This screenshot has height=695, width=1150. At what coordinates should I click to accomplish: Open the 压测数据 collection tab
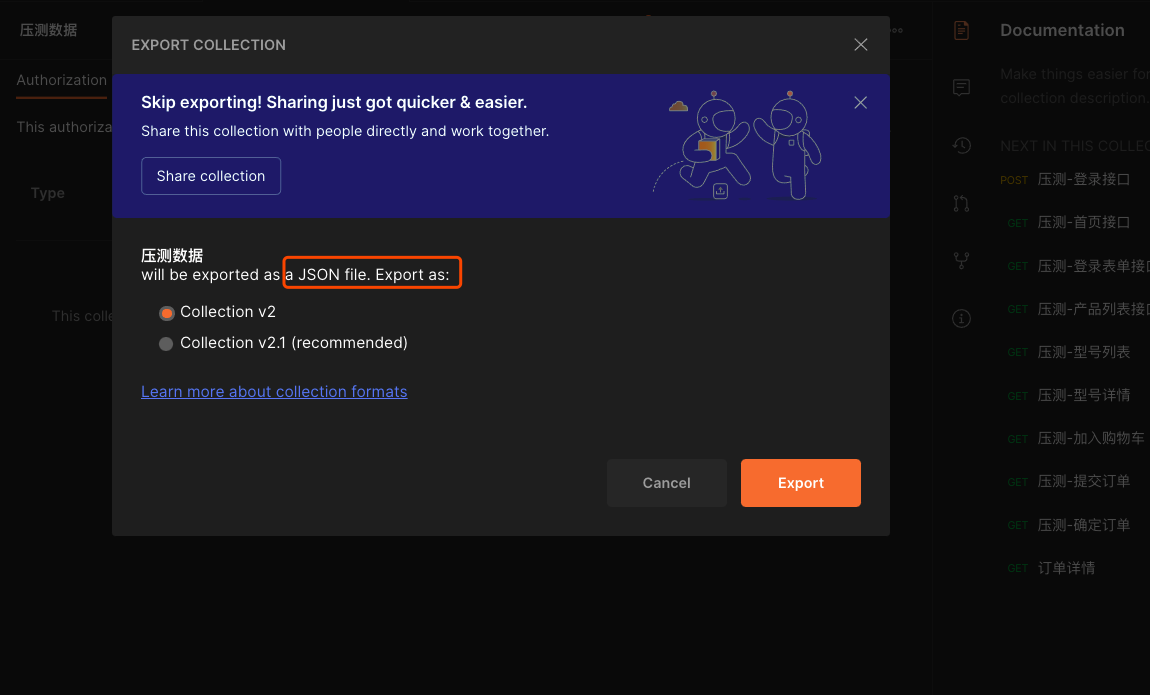click(48, 30)
